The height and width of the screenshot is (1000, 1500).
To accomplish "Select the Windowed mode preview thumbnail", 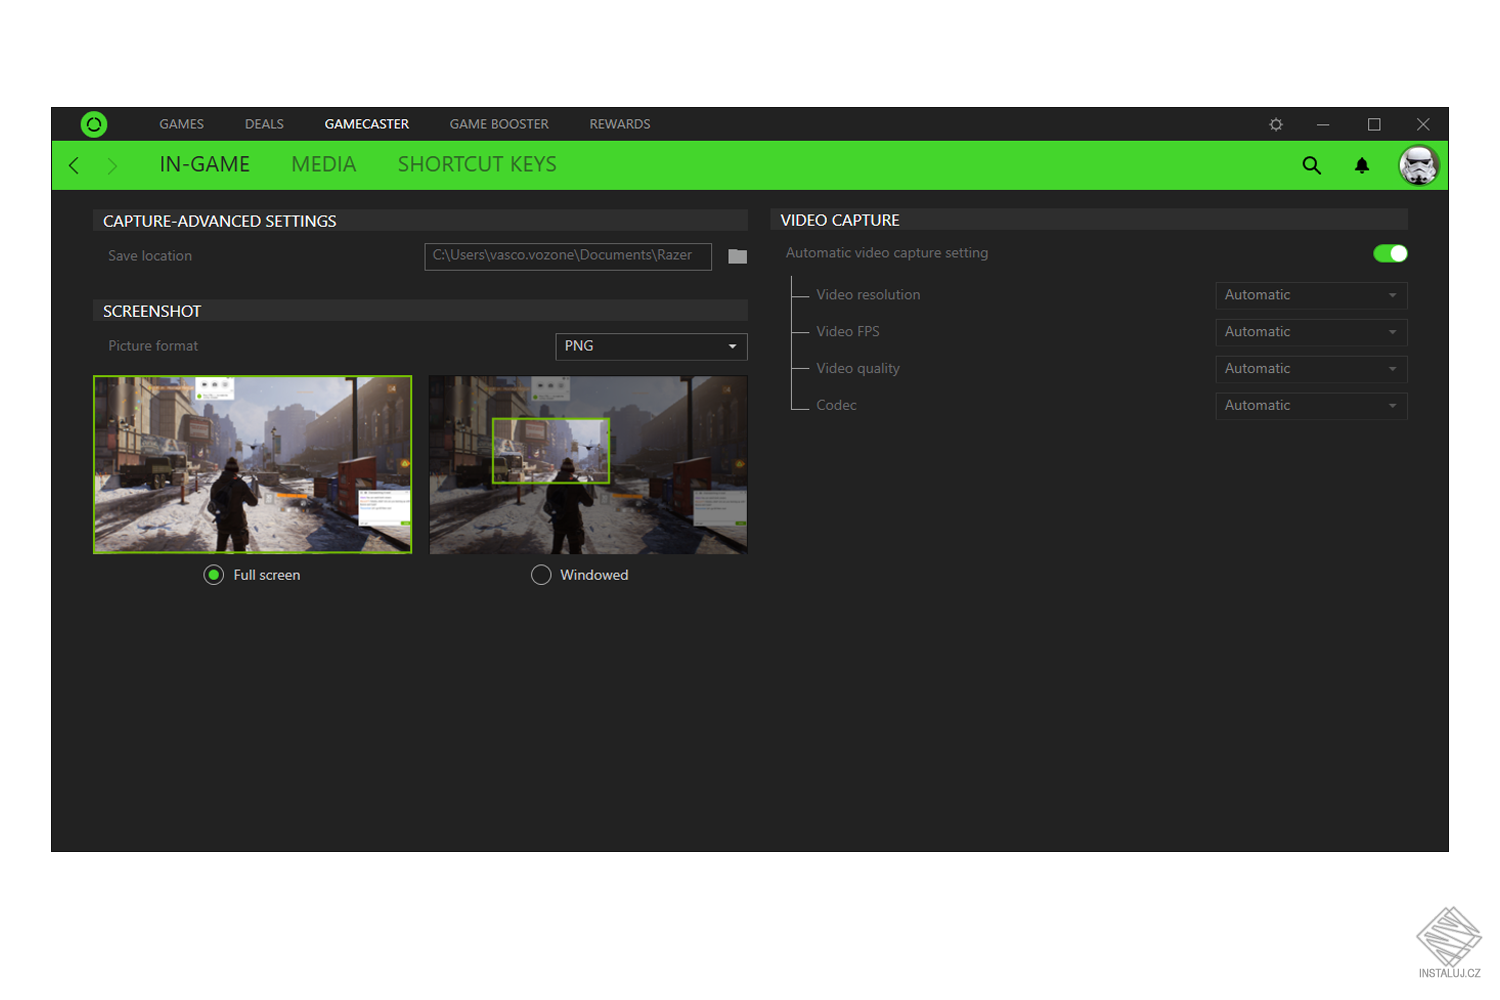I will click(x=588, y=465).
